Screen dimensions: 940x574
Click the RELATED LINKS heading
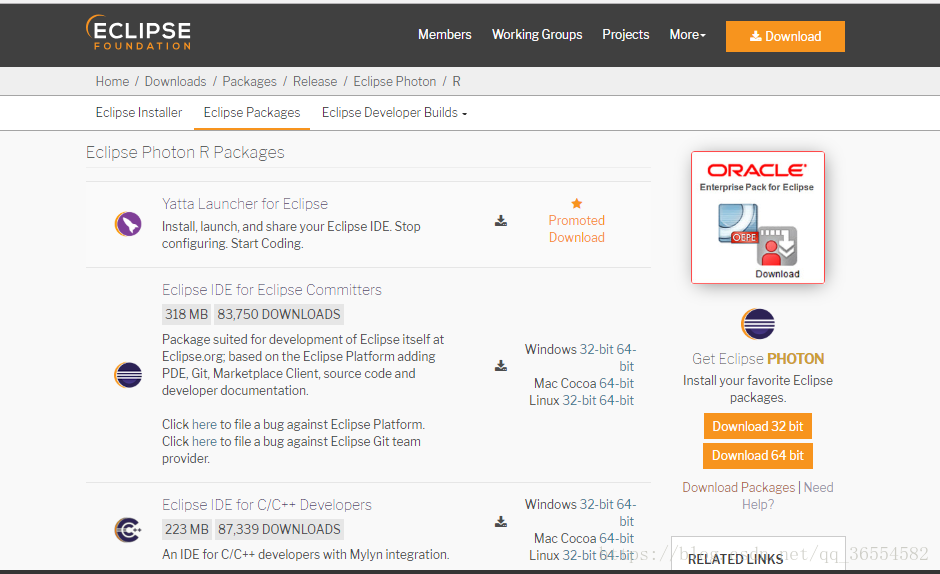(735, 559)
